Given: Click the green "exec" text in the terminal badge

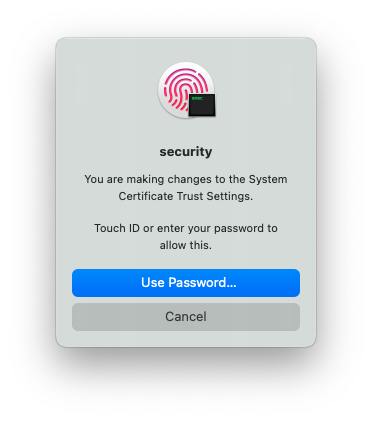Looking at the screenshot, I should pos(198,98).
